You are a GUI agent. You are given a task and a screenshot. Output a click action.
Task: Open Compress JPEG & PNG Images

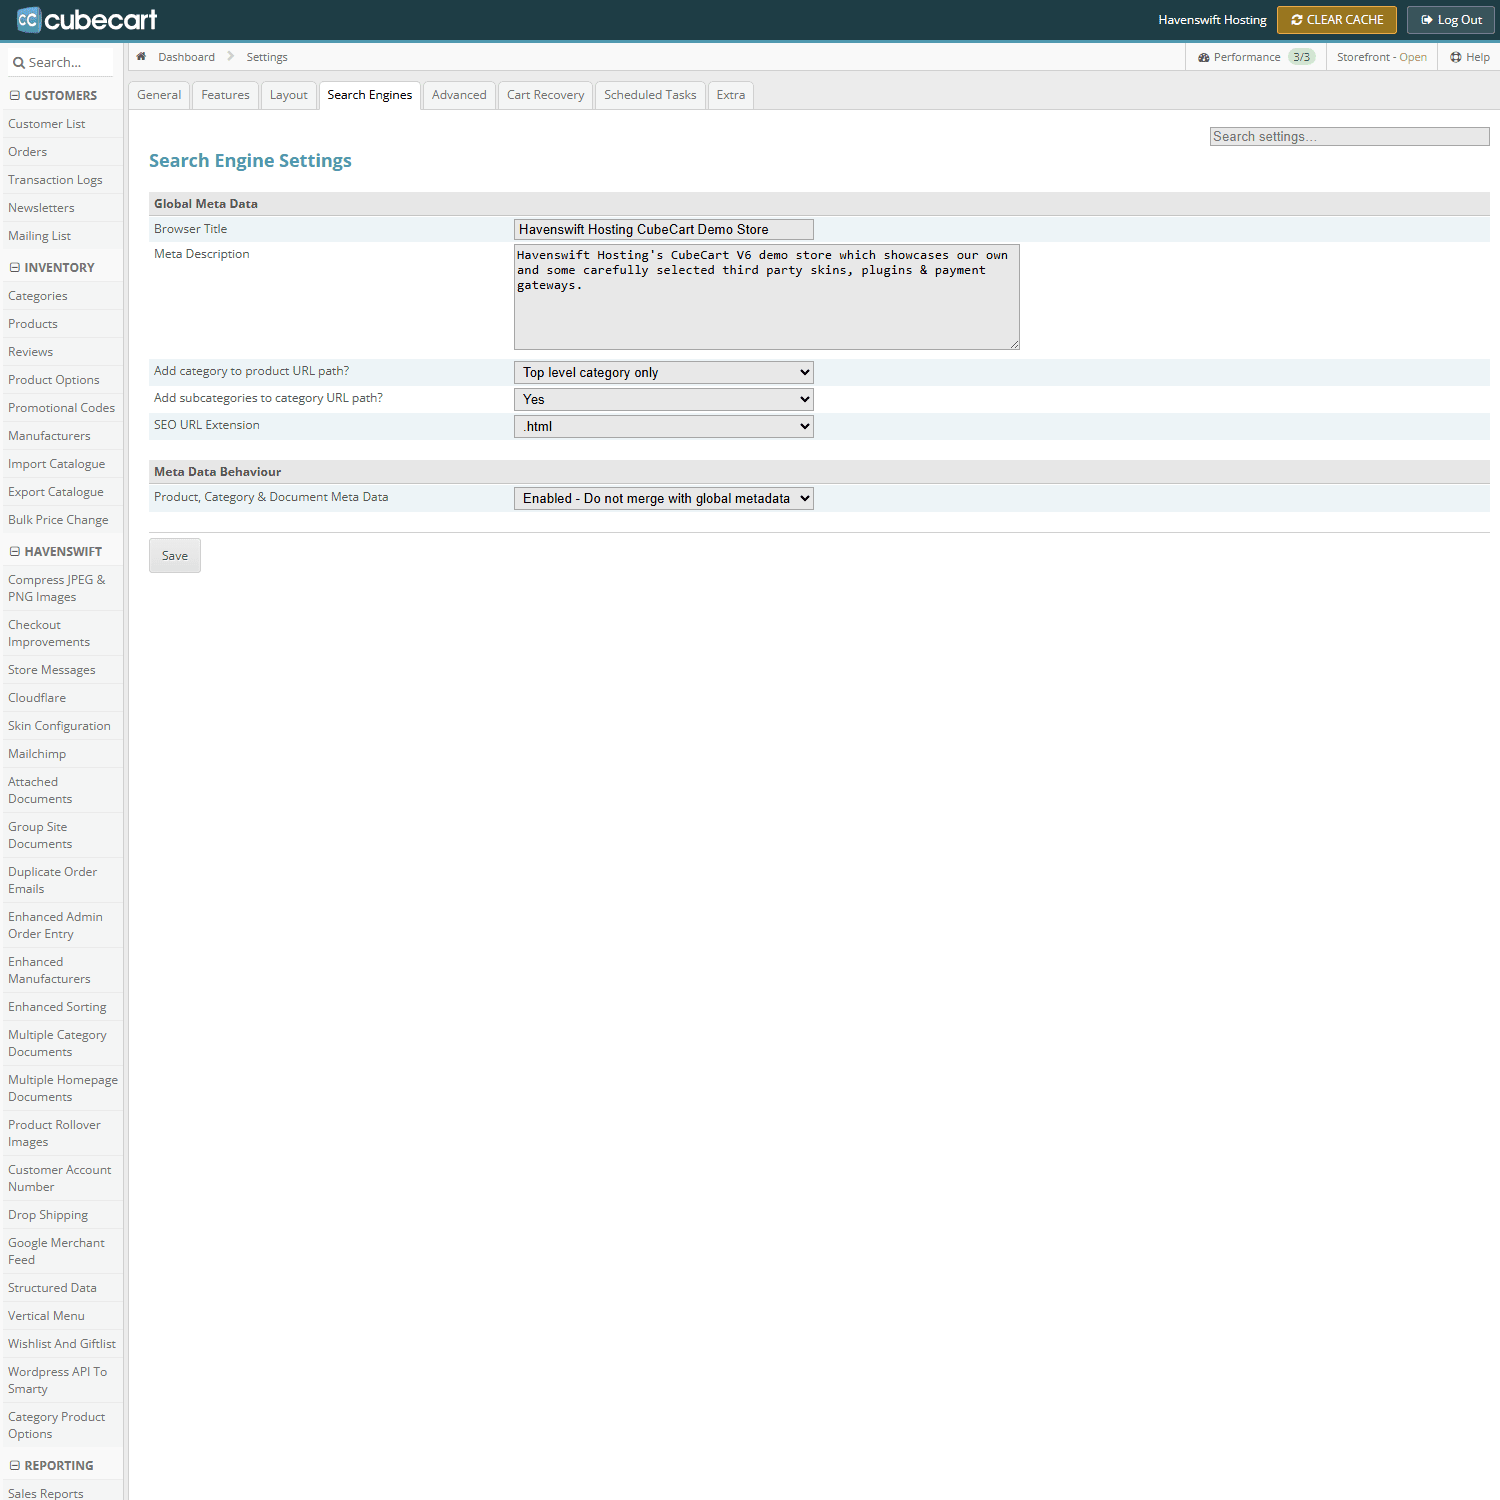point(57,588)
